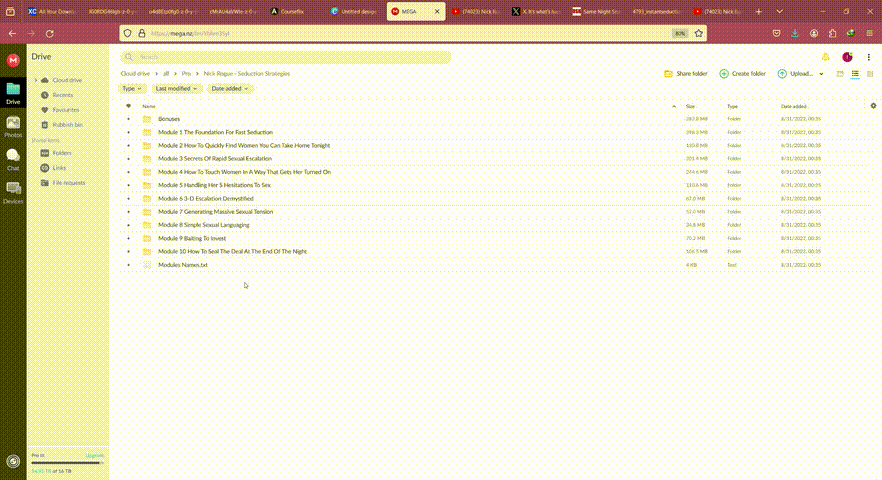882x480 pixels.
Task: Sort by Date added column header
Action: tap(794, 106)
